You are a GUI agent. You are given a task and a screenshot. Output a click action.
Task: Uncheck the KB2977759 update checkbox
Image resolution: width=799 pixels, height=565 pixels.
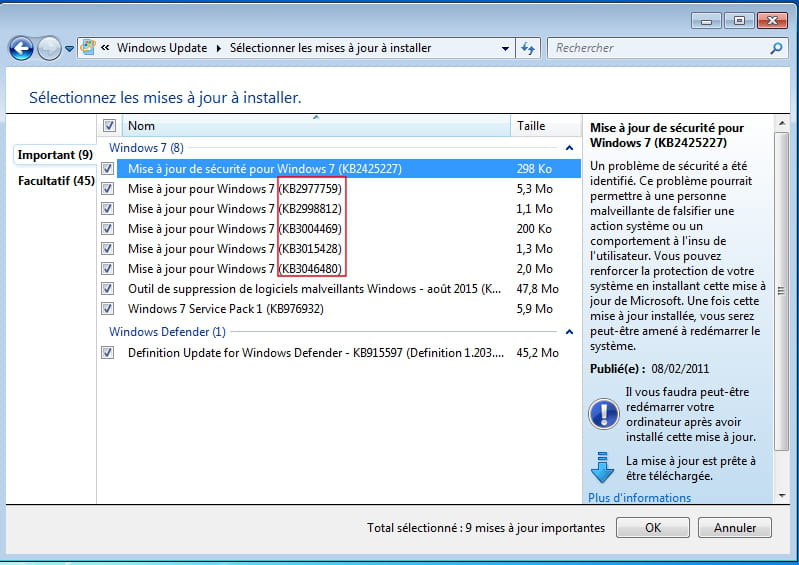pos(108,189)
